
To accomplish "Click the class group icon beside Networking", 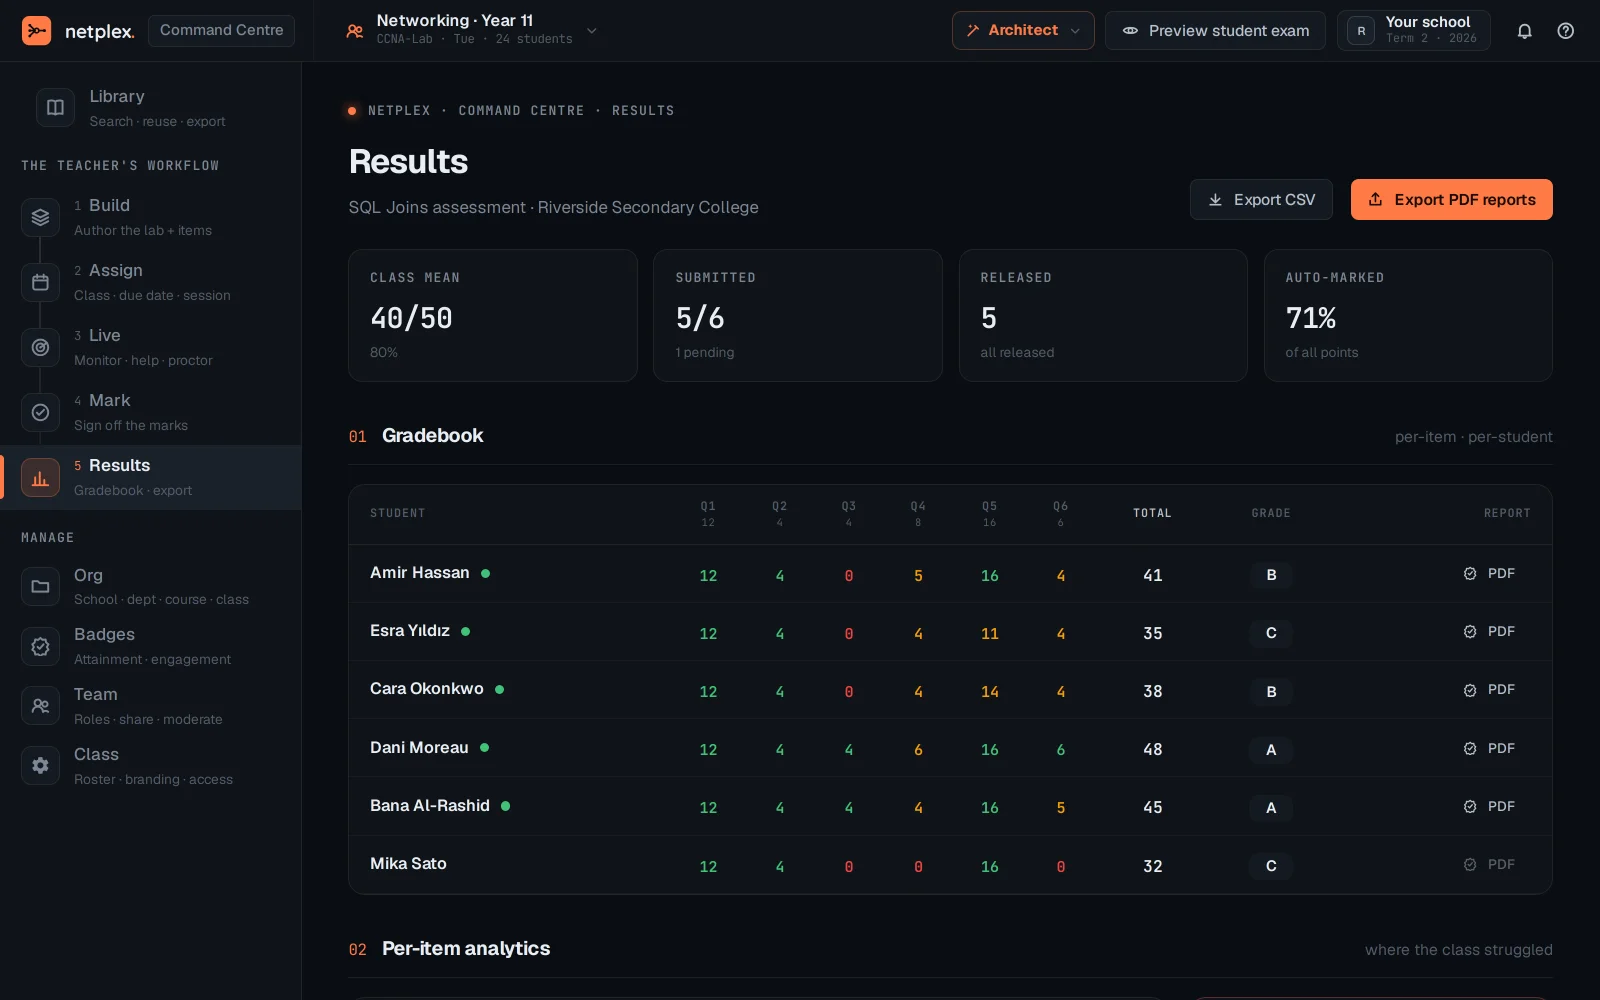I will tap(355, 31).
